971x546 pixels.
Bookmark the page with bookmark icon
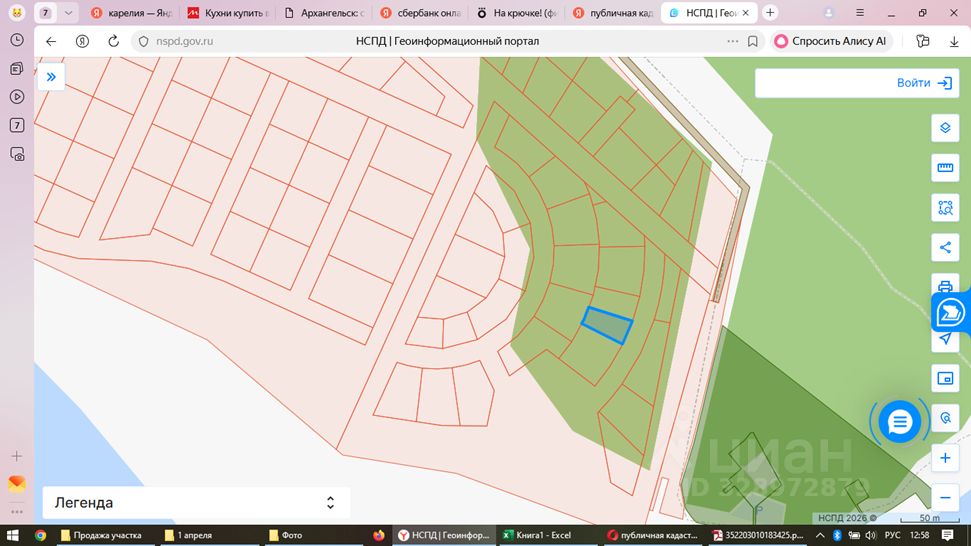click(752, 41)
